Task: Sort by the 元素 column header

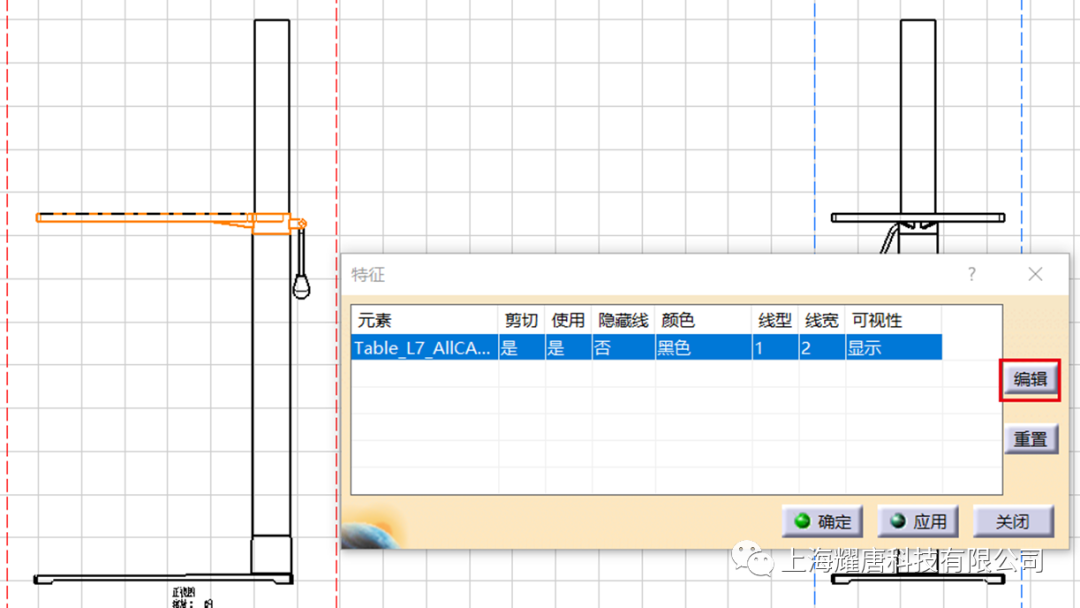Action: pos(375,320)
